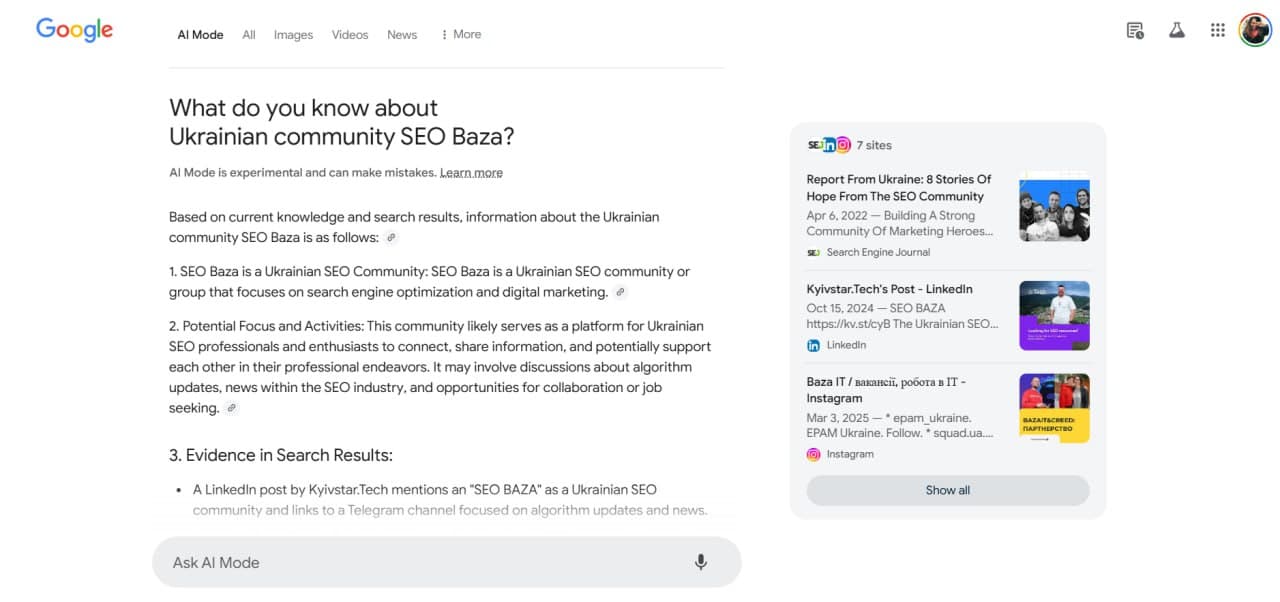The height and width of the screenshot is (602, 1280).
Task: Switch to the Images tab
Action: coord(293,34)
